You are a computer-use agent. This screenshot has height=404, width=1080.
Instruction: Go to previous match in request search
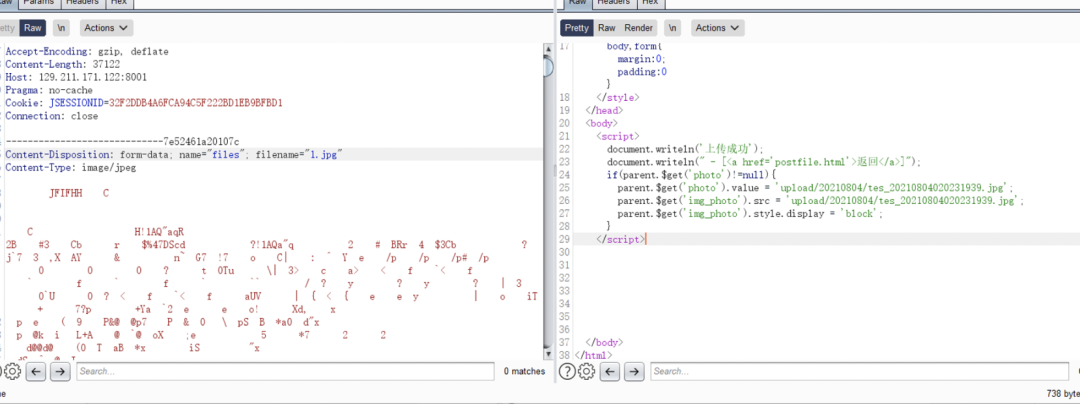tap(37, 372)
